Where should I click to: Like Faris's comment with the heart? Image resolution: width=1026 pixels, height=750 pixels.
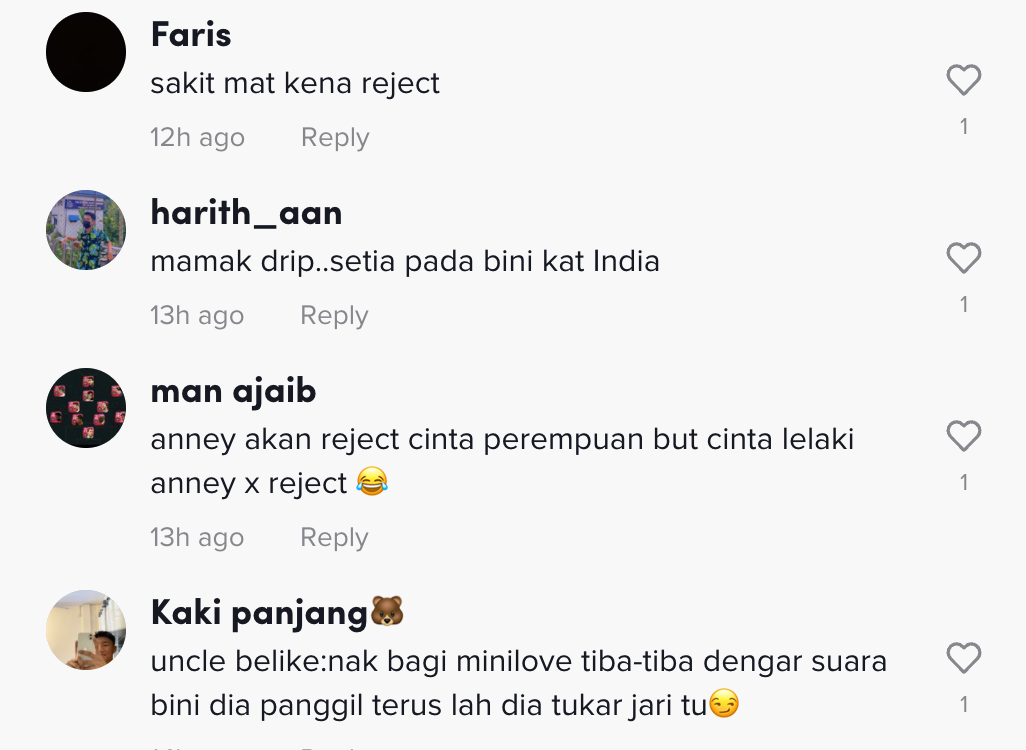click(963, 80)
